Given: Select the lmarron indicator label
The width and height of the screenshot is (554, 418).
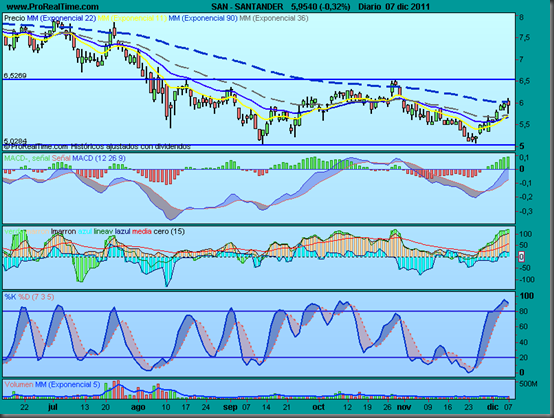Looking at the screenshot, I should click(x=63, y=231).
